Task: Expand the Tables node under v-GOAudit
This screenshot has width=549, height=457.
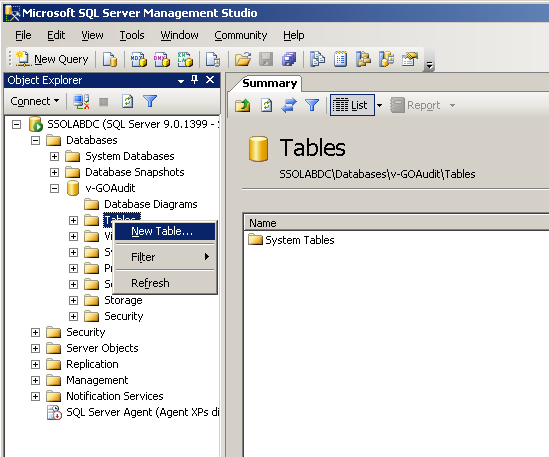Action: click(73, 220)
